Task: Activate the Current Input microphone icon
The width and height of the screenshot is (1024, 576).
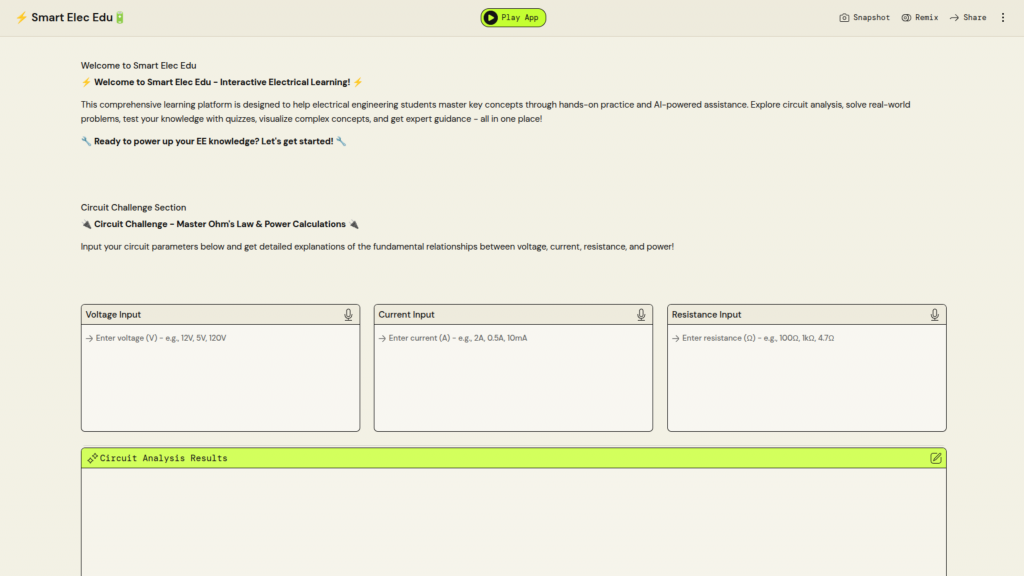Action: click(641, 315)
